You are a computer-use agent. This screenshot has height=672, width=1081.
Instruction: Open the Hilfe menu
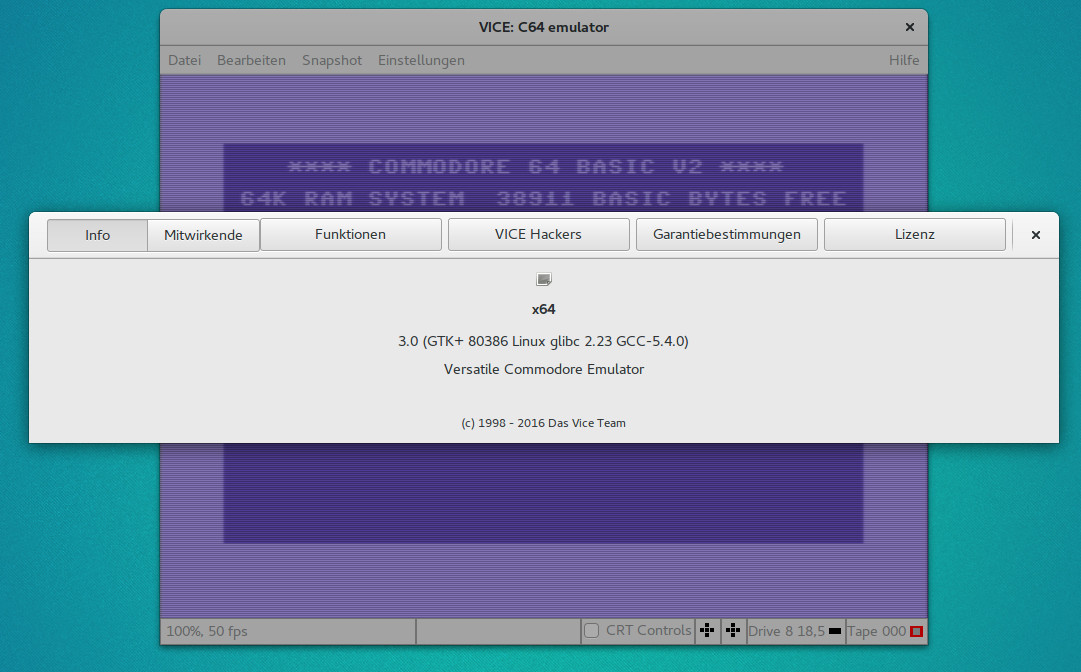[x=903, y=60]
